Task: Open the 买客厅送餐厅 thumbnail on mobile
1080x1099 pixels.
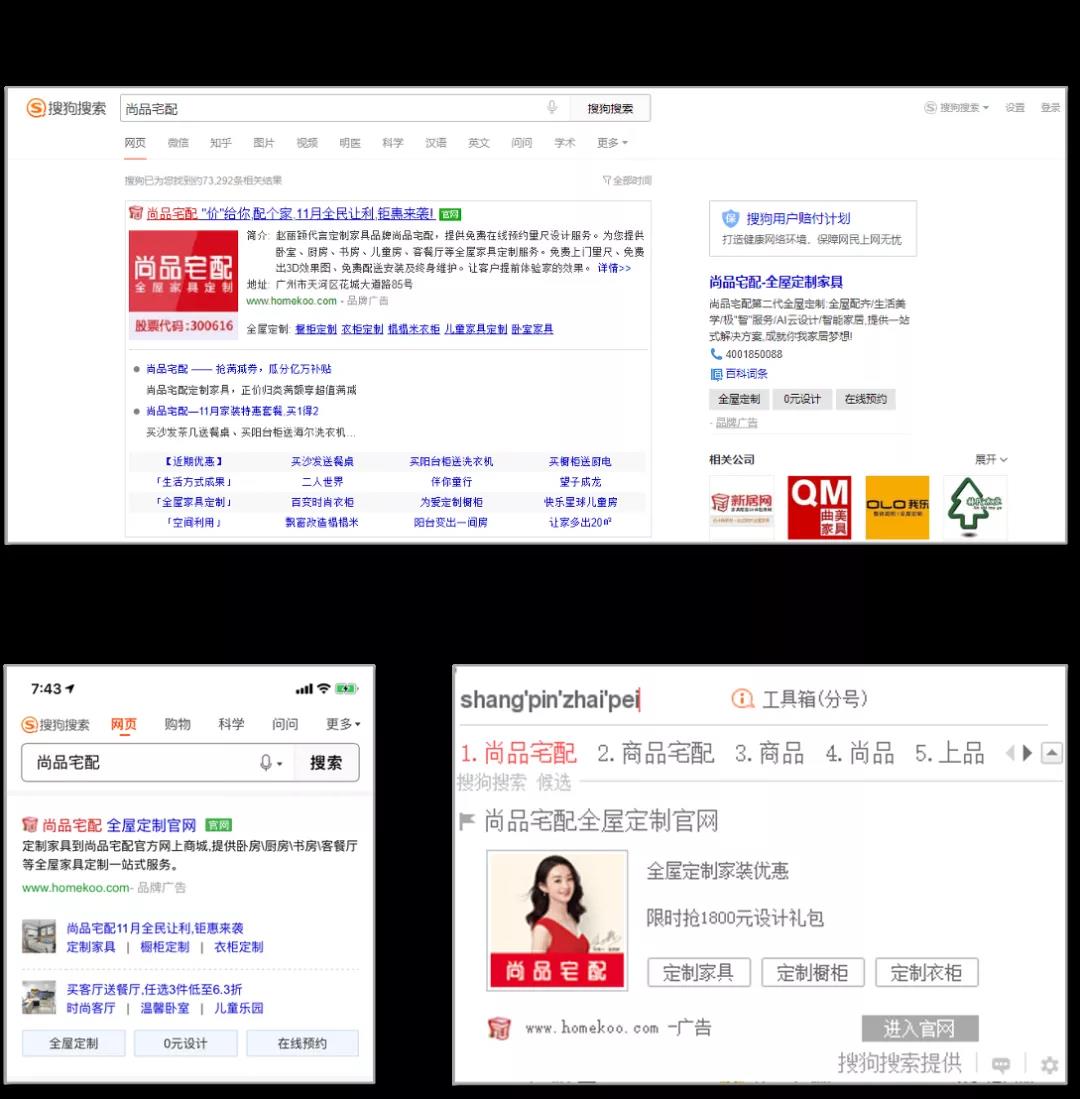Action: (39, 998)
